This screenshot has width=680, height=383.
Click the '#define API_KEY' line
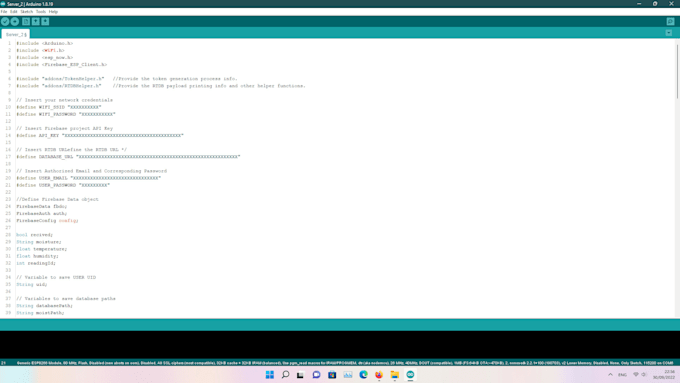coord(100,135)
